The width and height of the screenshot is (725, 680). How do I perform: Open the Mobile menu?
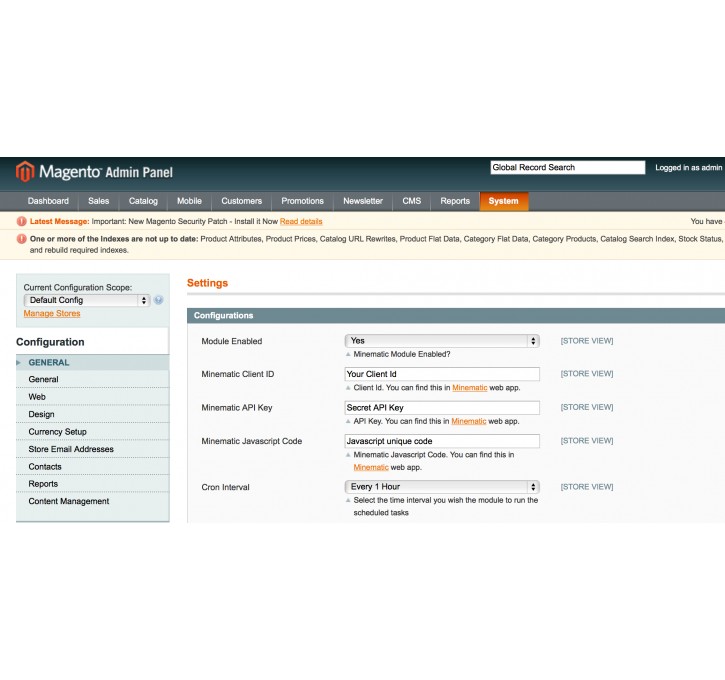(189, 201)
